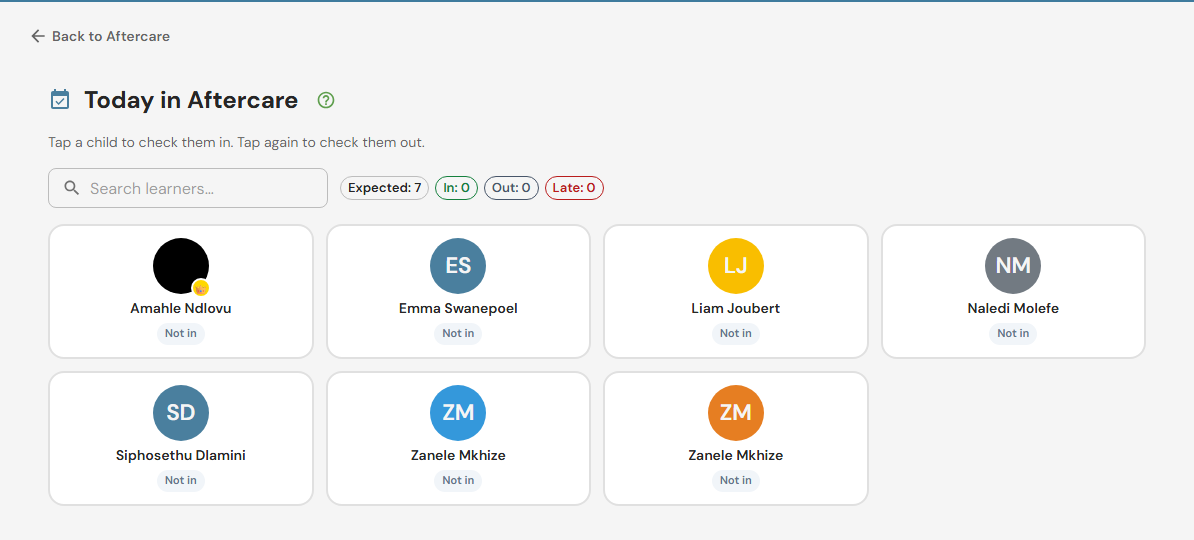Tap the SD avatar for Siphosethu Dlamini
This screenshot has width=1194, height=540.
pos(180,413)
